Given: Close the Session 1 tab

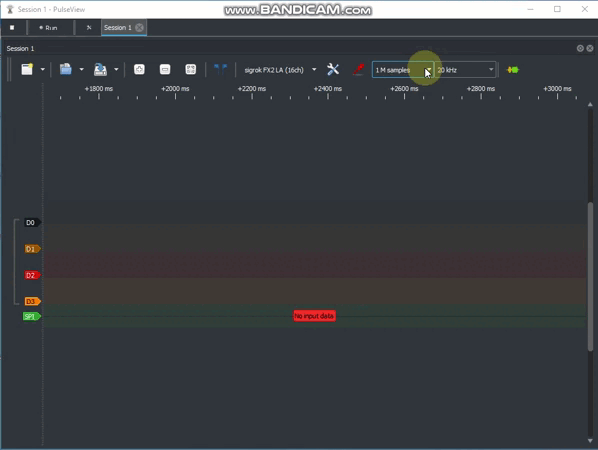Looking at the screenshot, I should coord(140,27).
